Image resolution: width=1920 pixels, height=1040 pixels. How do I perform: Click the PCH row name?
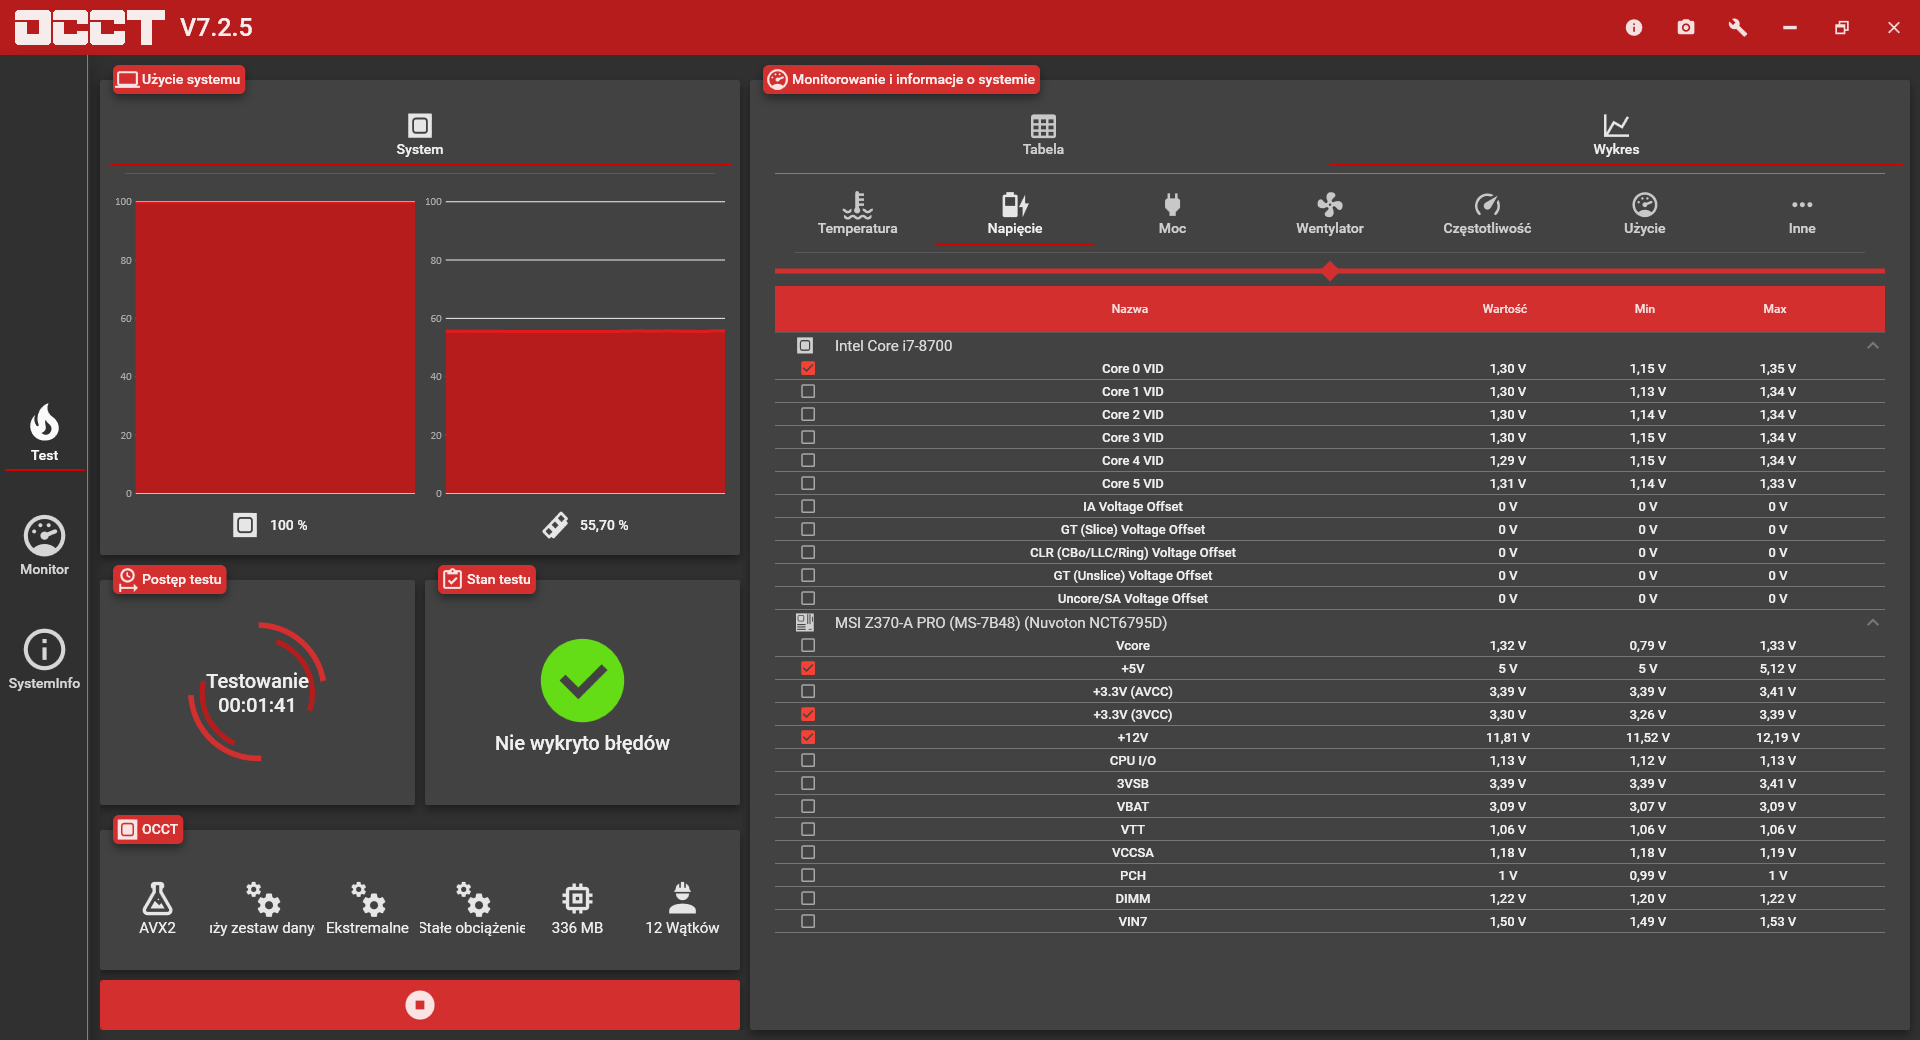click(x=1133, y=875)
